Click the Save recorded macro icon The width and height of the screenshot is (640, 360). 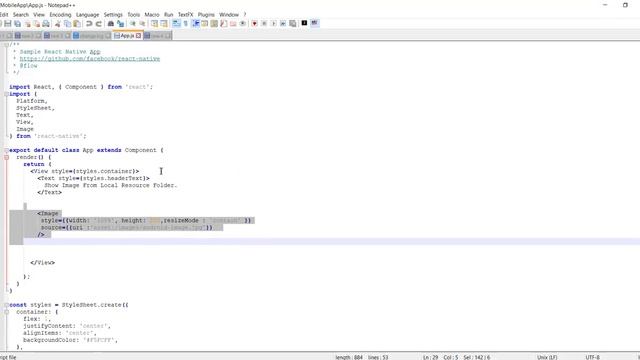(293, 24)
